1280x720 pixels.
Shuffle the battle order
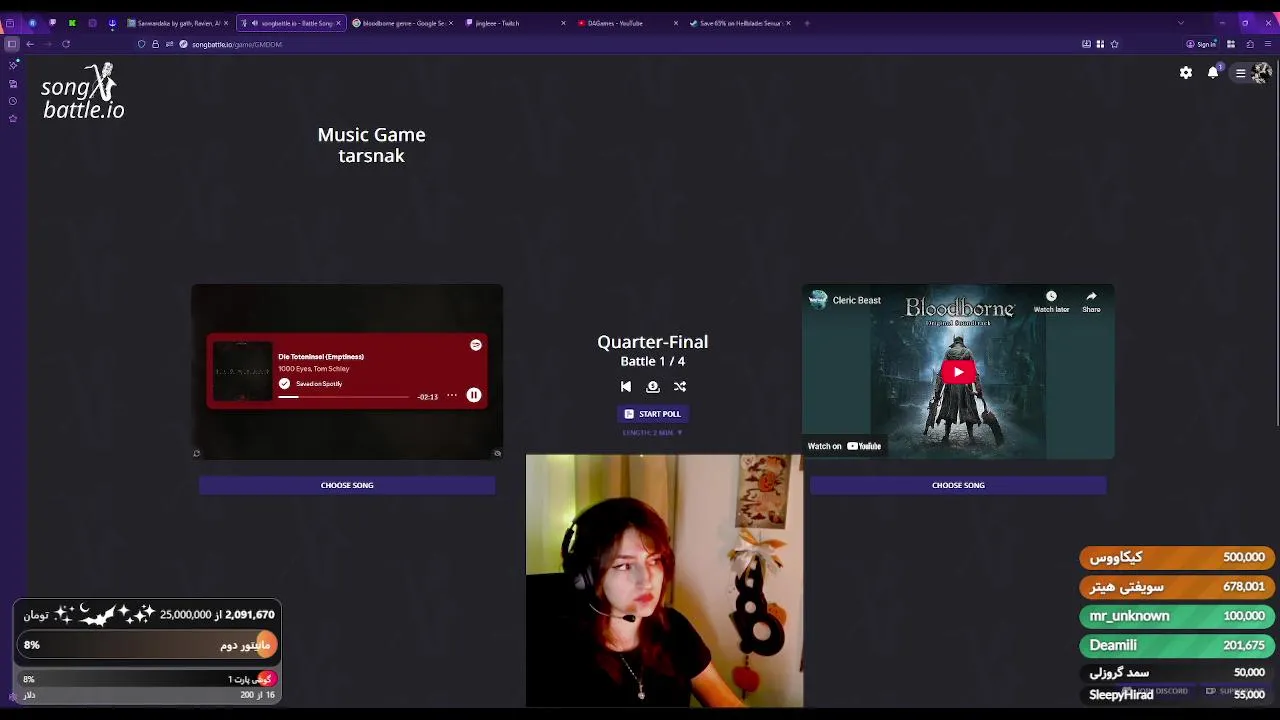coord(680,387)
